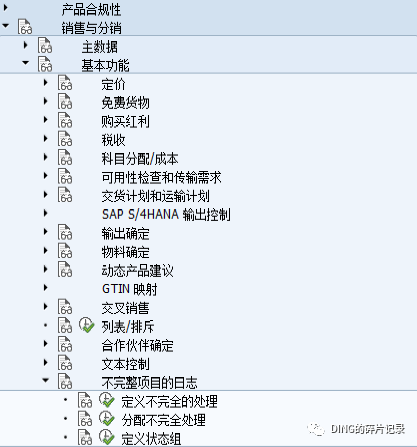Open documentation icon for 科目分配/成本
Image resolution: width=417 pixels, height=447 pixels.
[65, 158]
